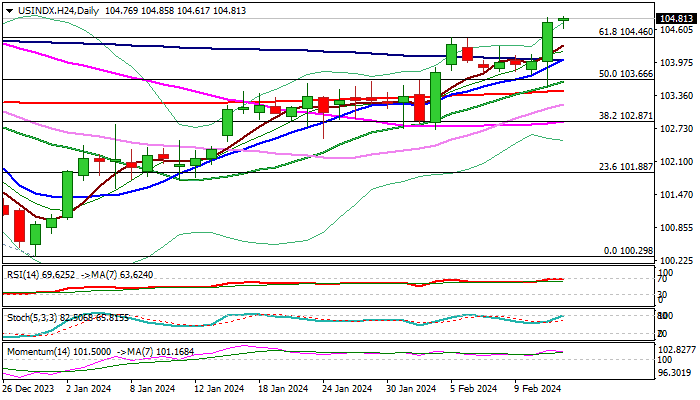Click the 103.360 price axis value

(x=676, y=96)
